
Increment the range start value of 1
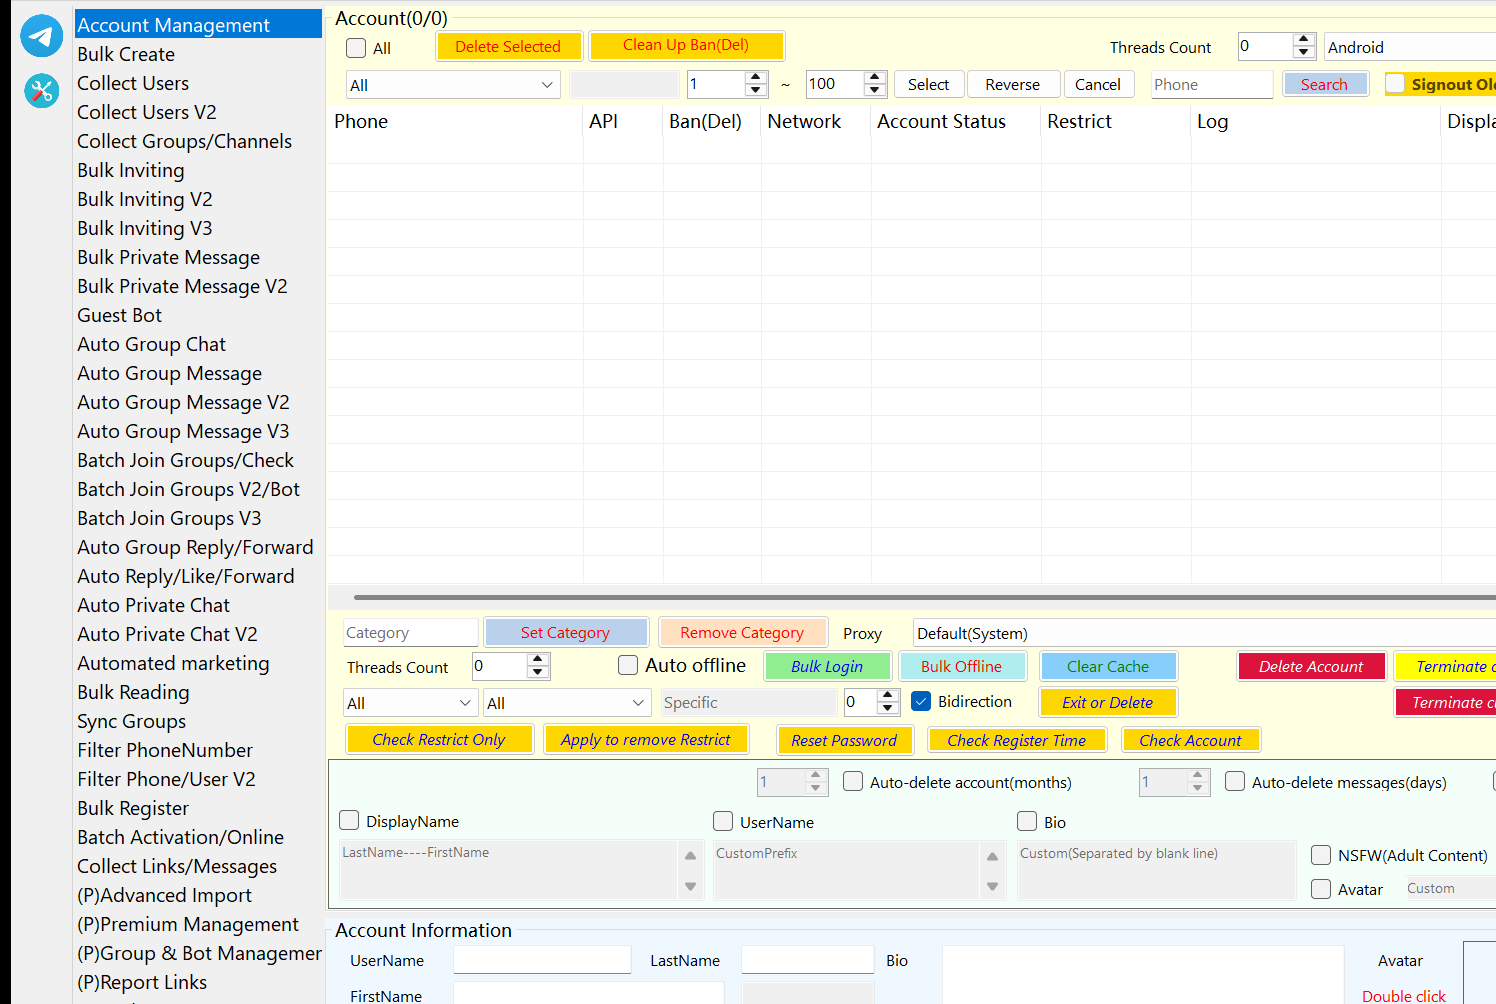[x=756, y=78]
